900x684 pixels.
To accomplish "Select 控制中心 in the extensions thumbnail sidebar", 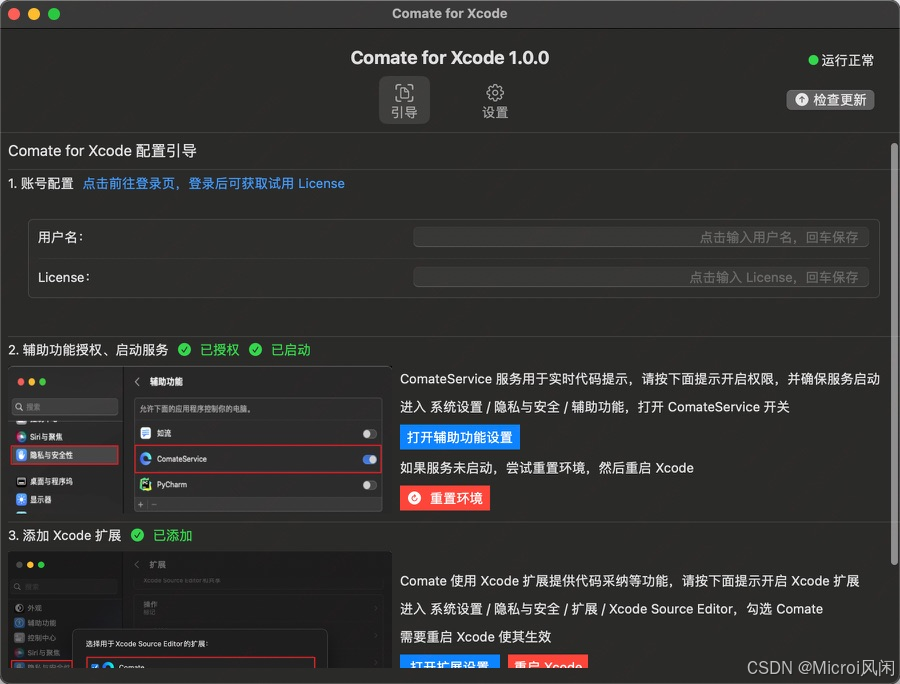I will point(36,638).
